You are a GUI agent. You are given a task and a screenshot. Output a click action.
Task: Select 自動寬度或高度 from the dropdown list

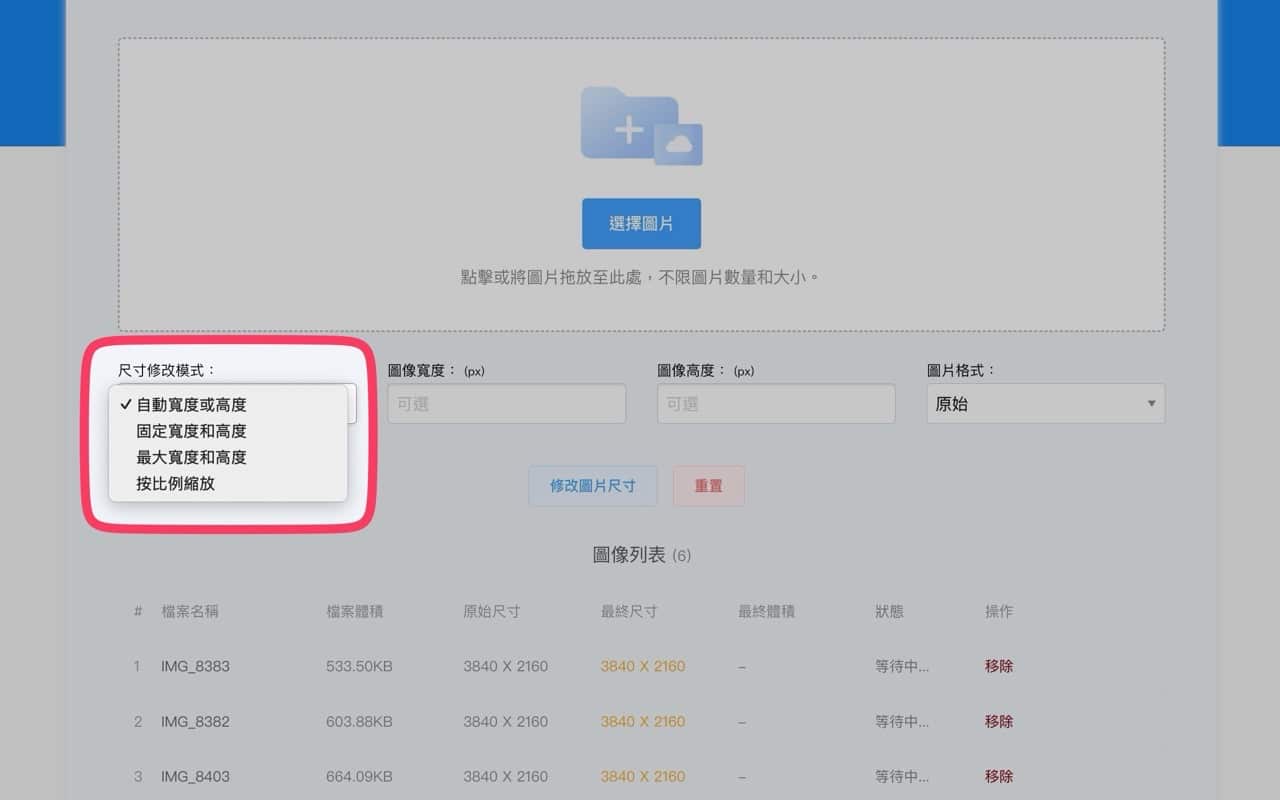tap(191, 405)
